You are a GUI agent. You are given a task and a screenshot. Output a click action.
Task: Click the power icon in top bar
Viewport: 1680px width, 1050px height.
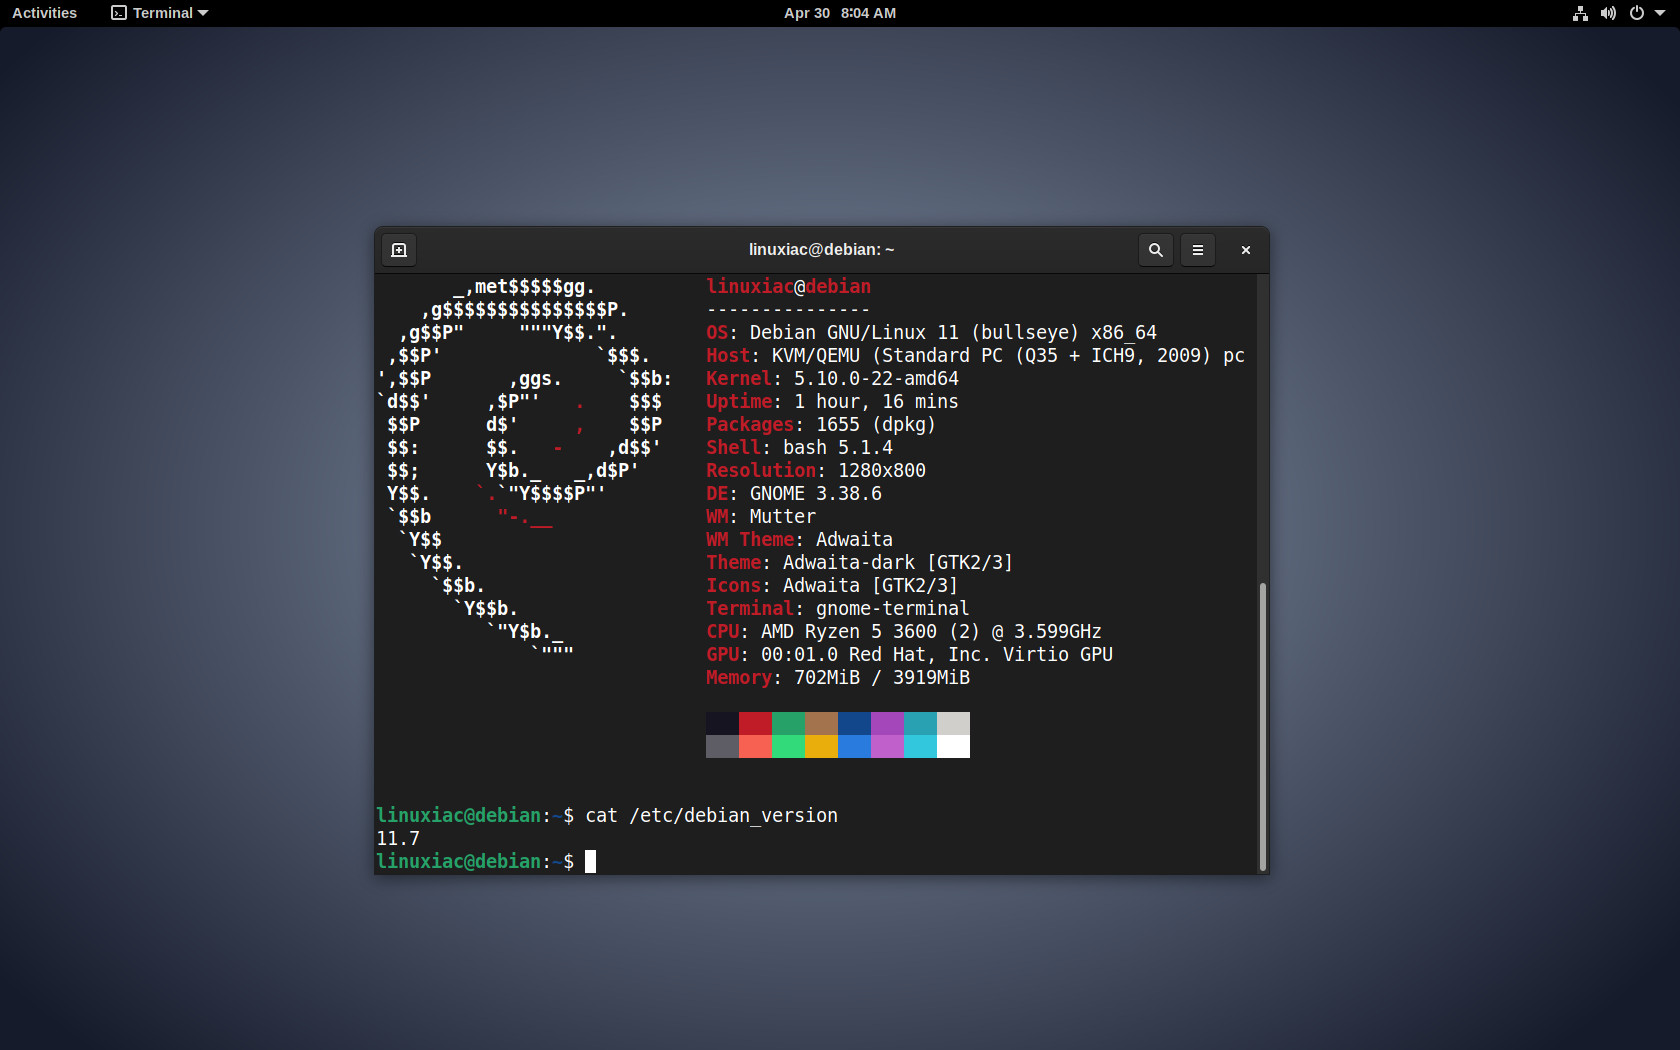point(1637,13)
